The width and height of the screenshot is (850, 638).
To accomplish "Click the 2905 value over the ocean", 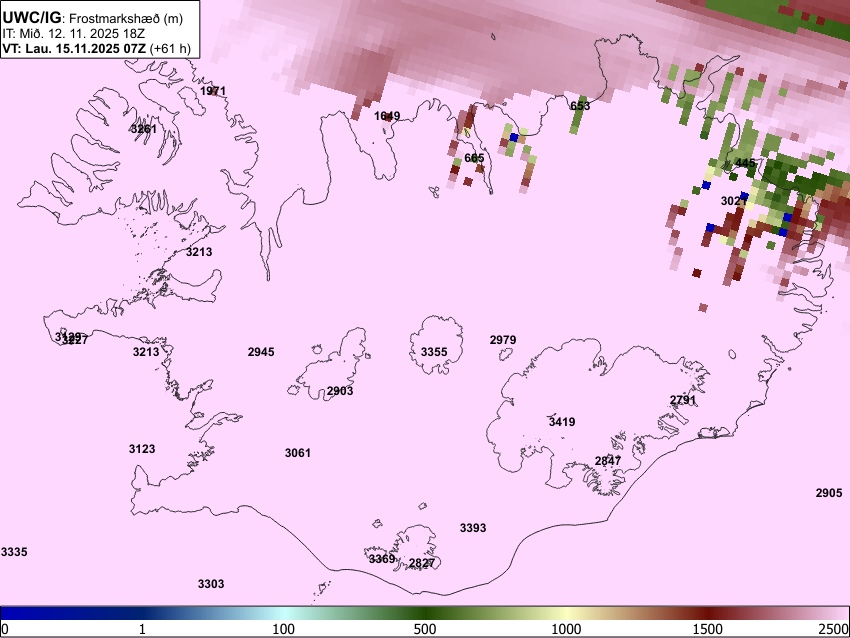I will [829, 493].
